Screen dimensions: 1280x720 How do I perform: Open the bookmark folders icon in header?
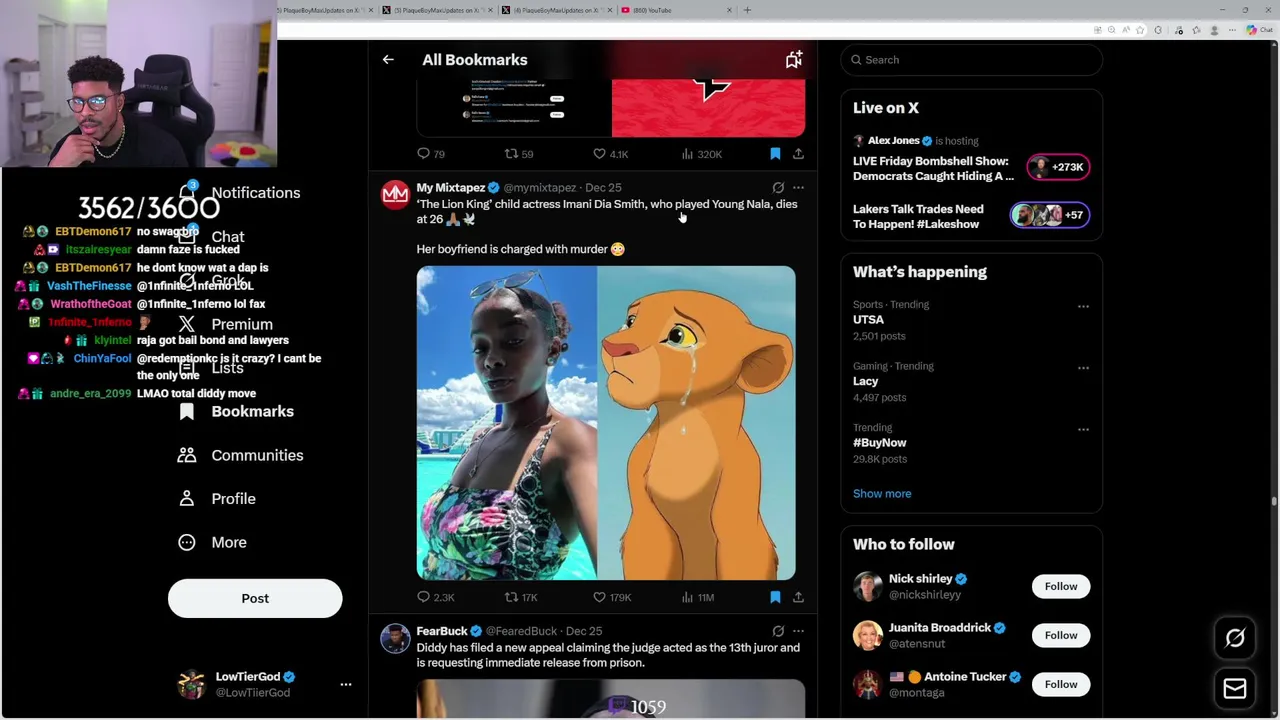[x=794, y=60]
